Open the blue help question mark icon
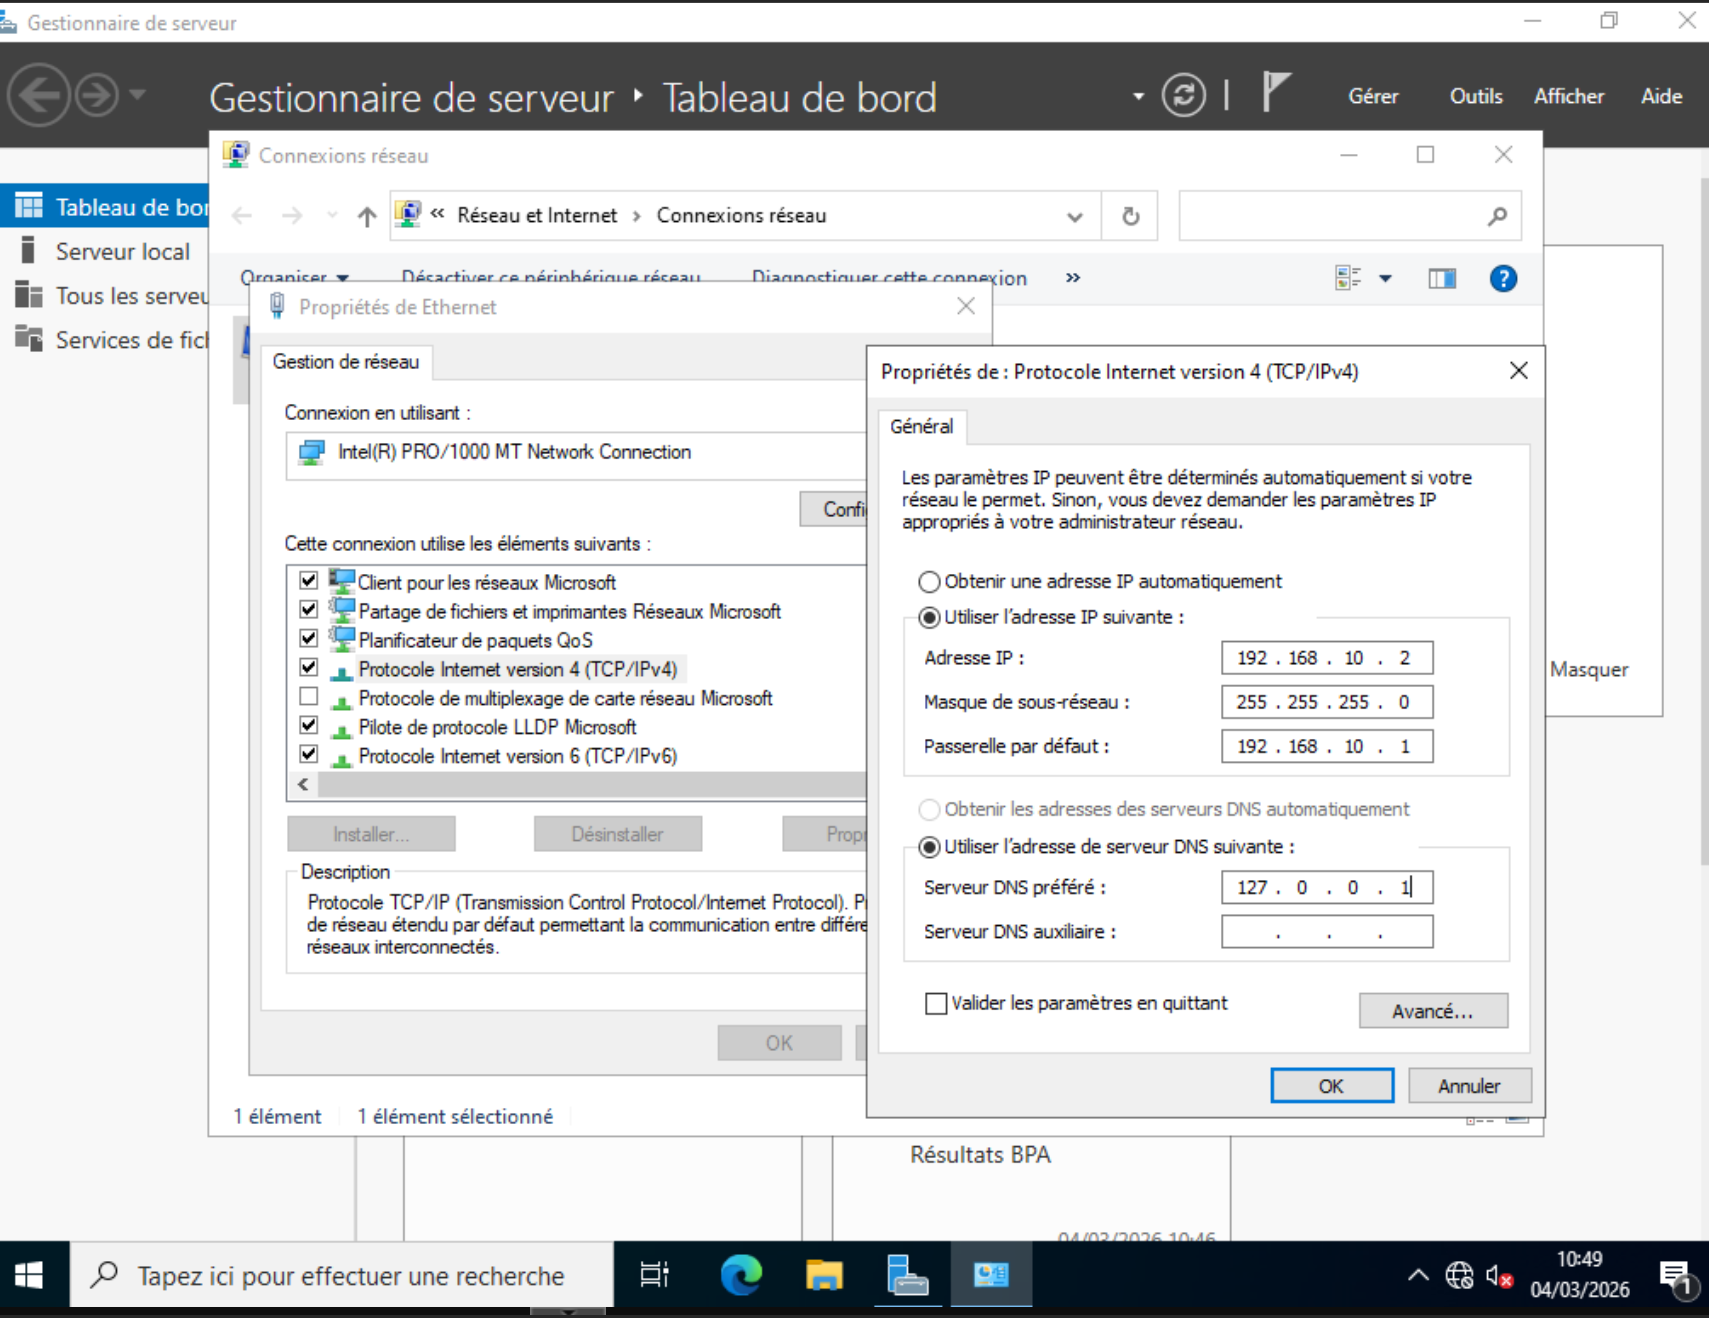 tap(1502, 279)
